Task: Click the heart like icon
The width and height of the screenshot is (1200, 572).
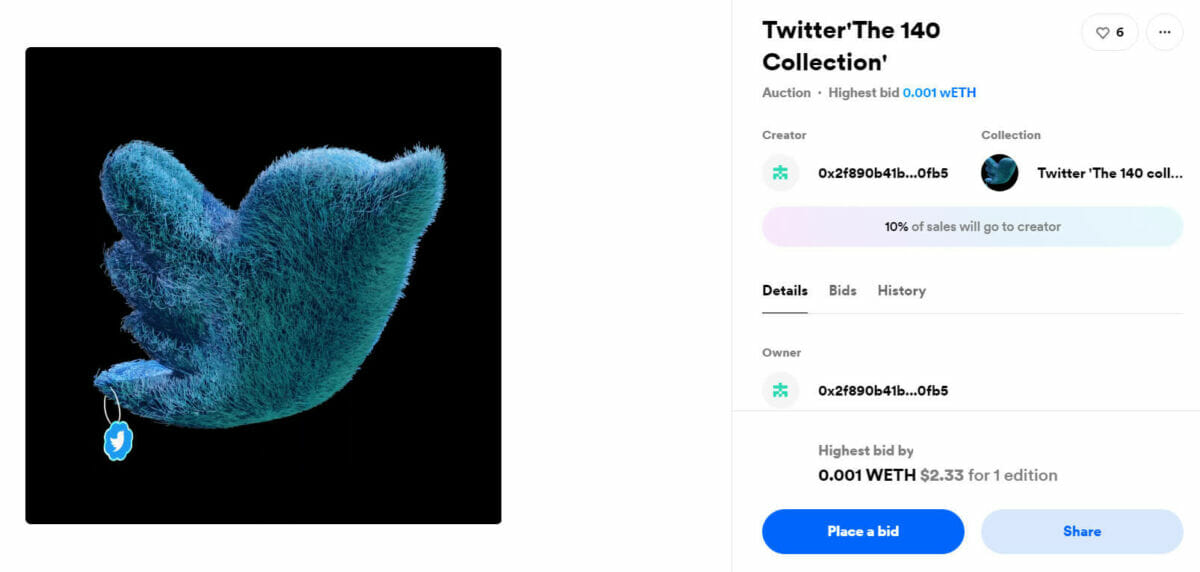Action: coord(1102,33)
